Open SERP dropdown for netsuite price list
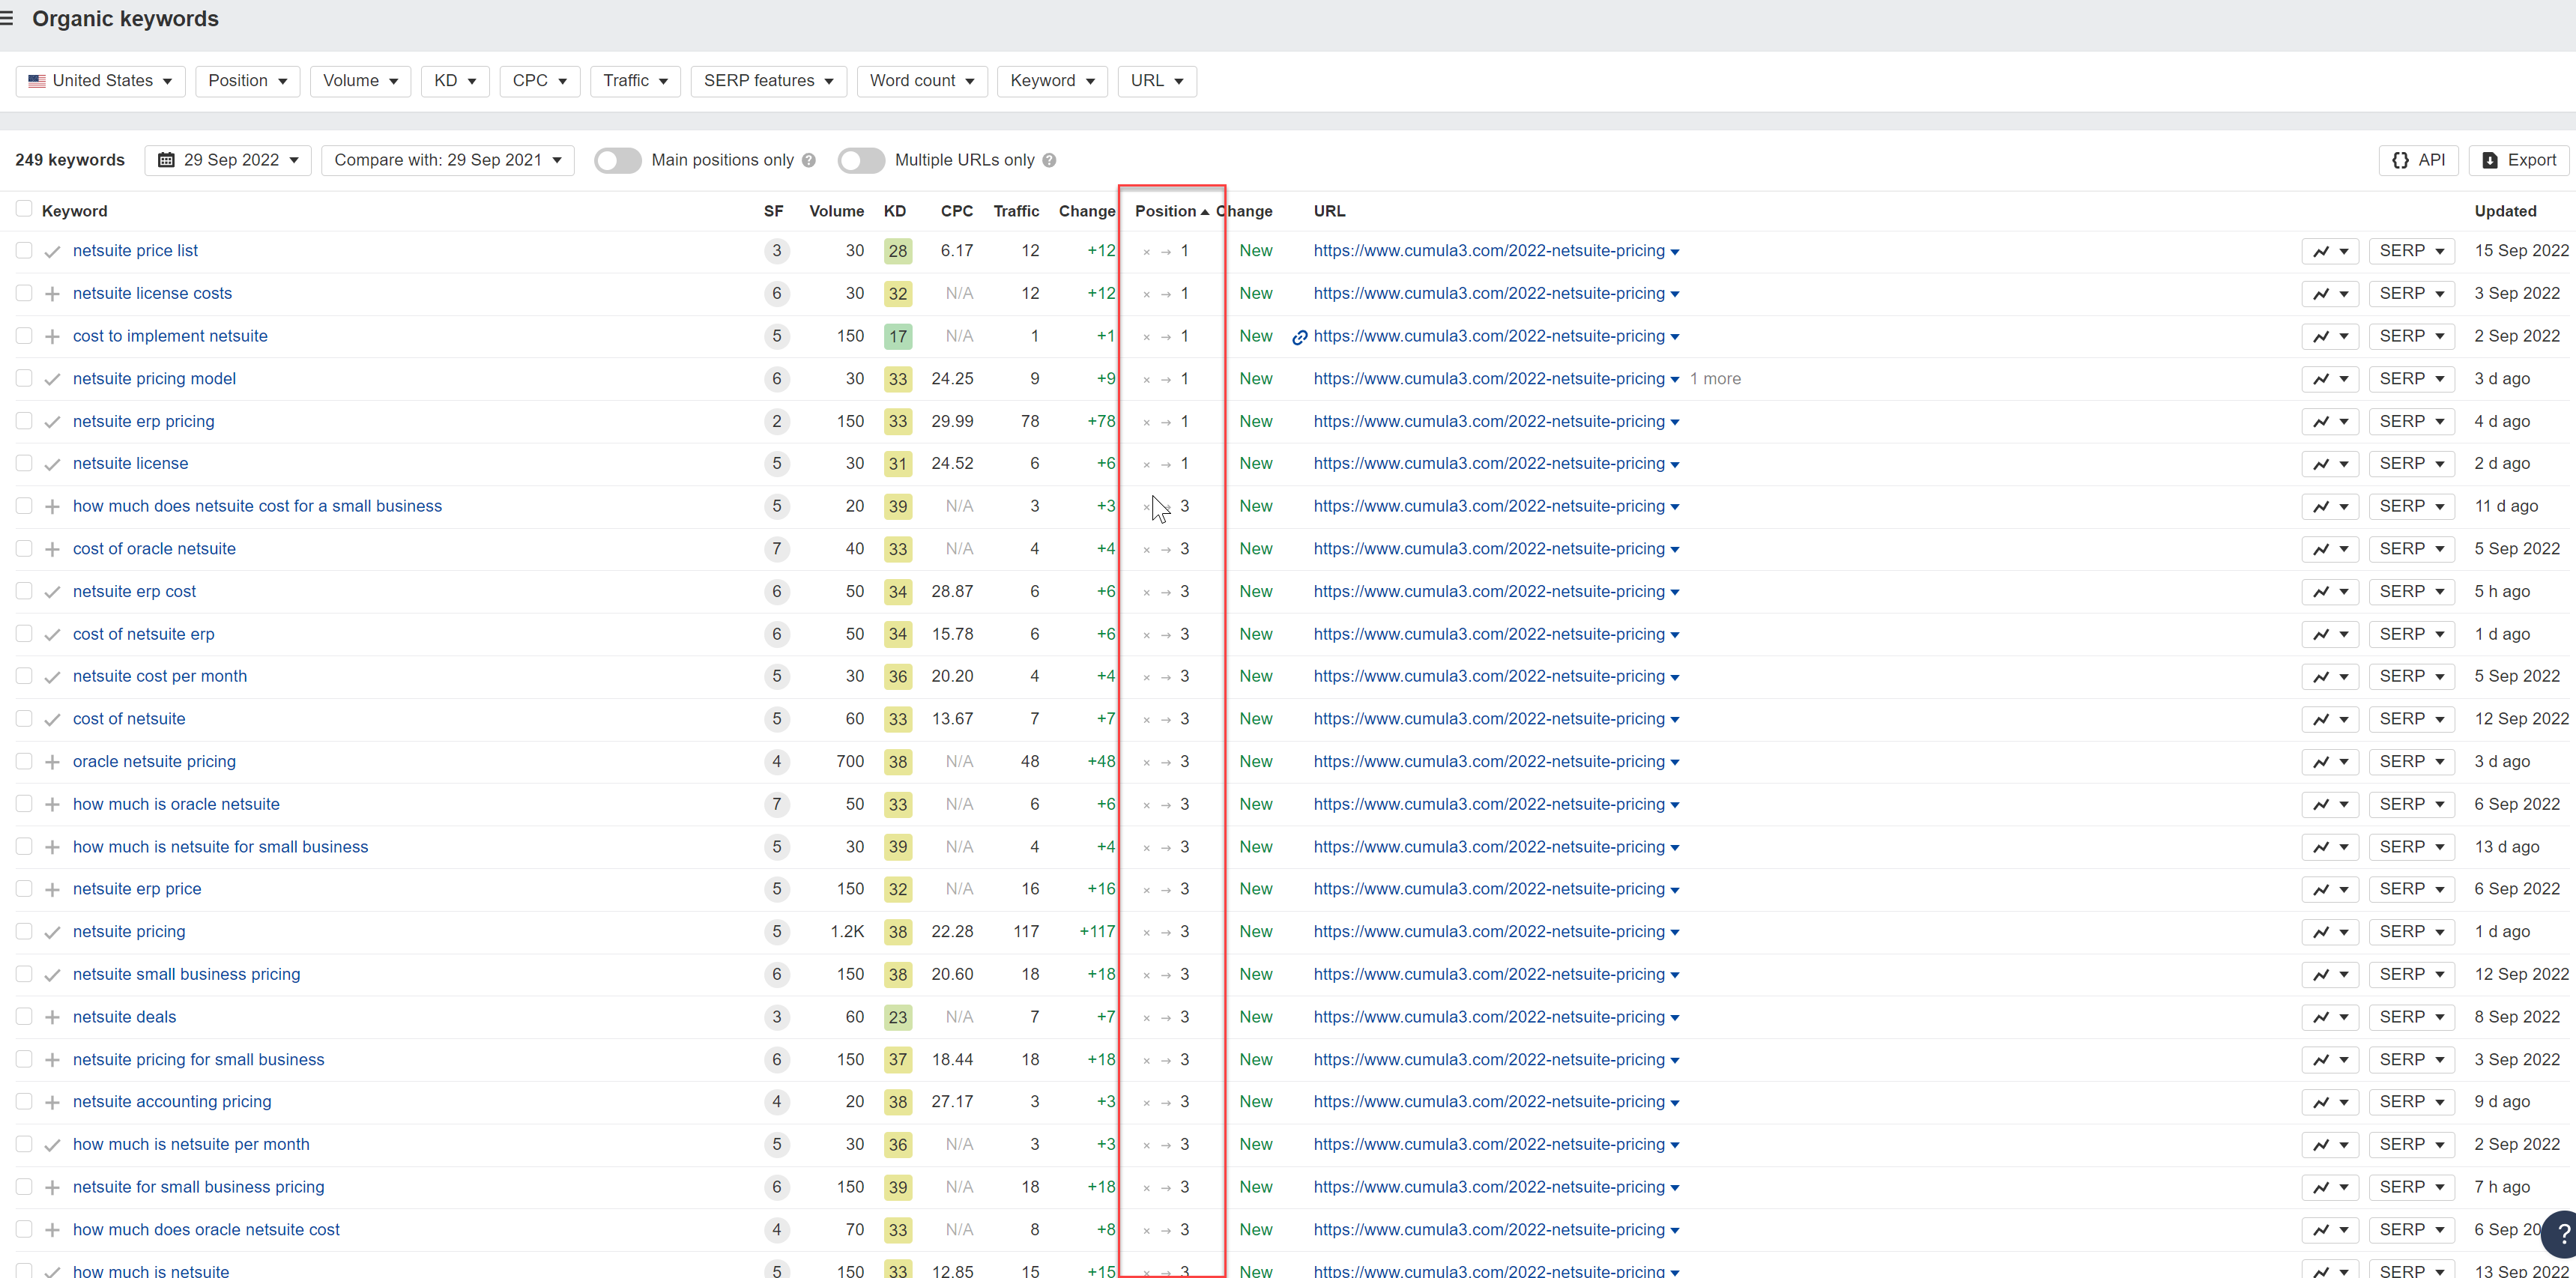Screen dimensions: 2576x1278 (x=2412, y=251)
